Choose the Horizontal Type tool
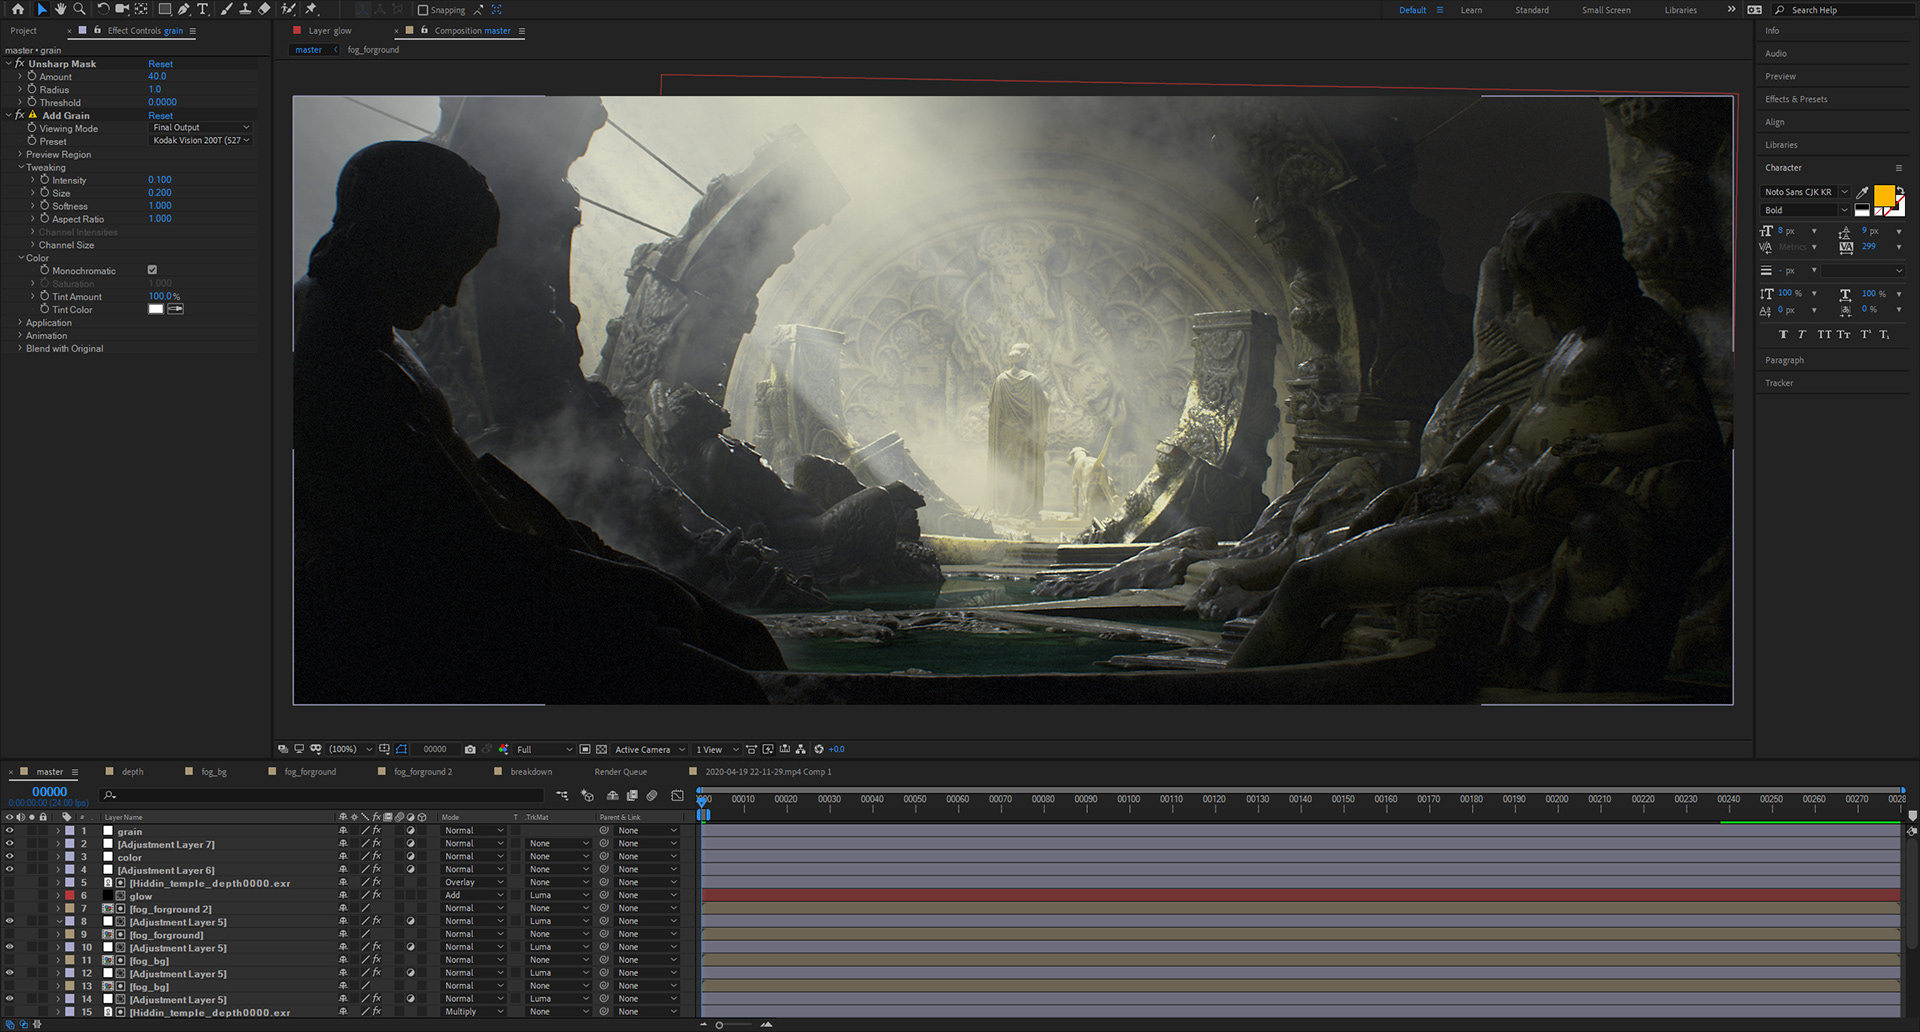 click(x=203, y=9)
